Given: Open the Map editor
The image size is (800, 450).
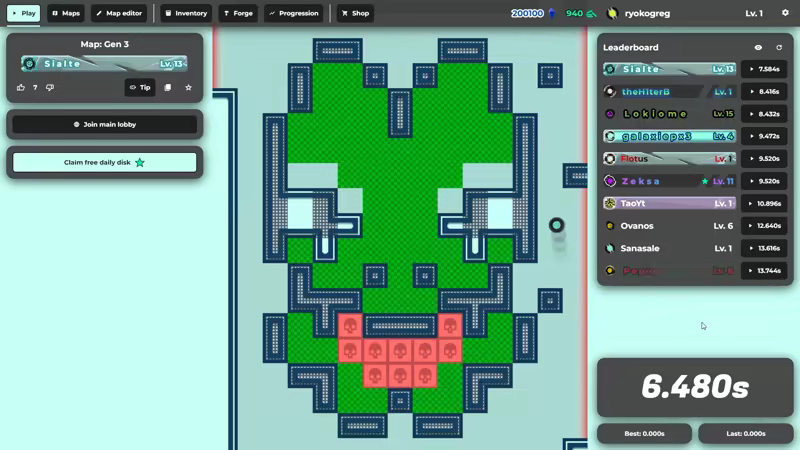Looking at the screenshot, I should tap(120, 13).
